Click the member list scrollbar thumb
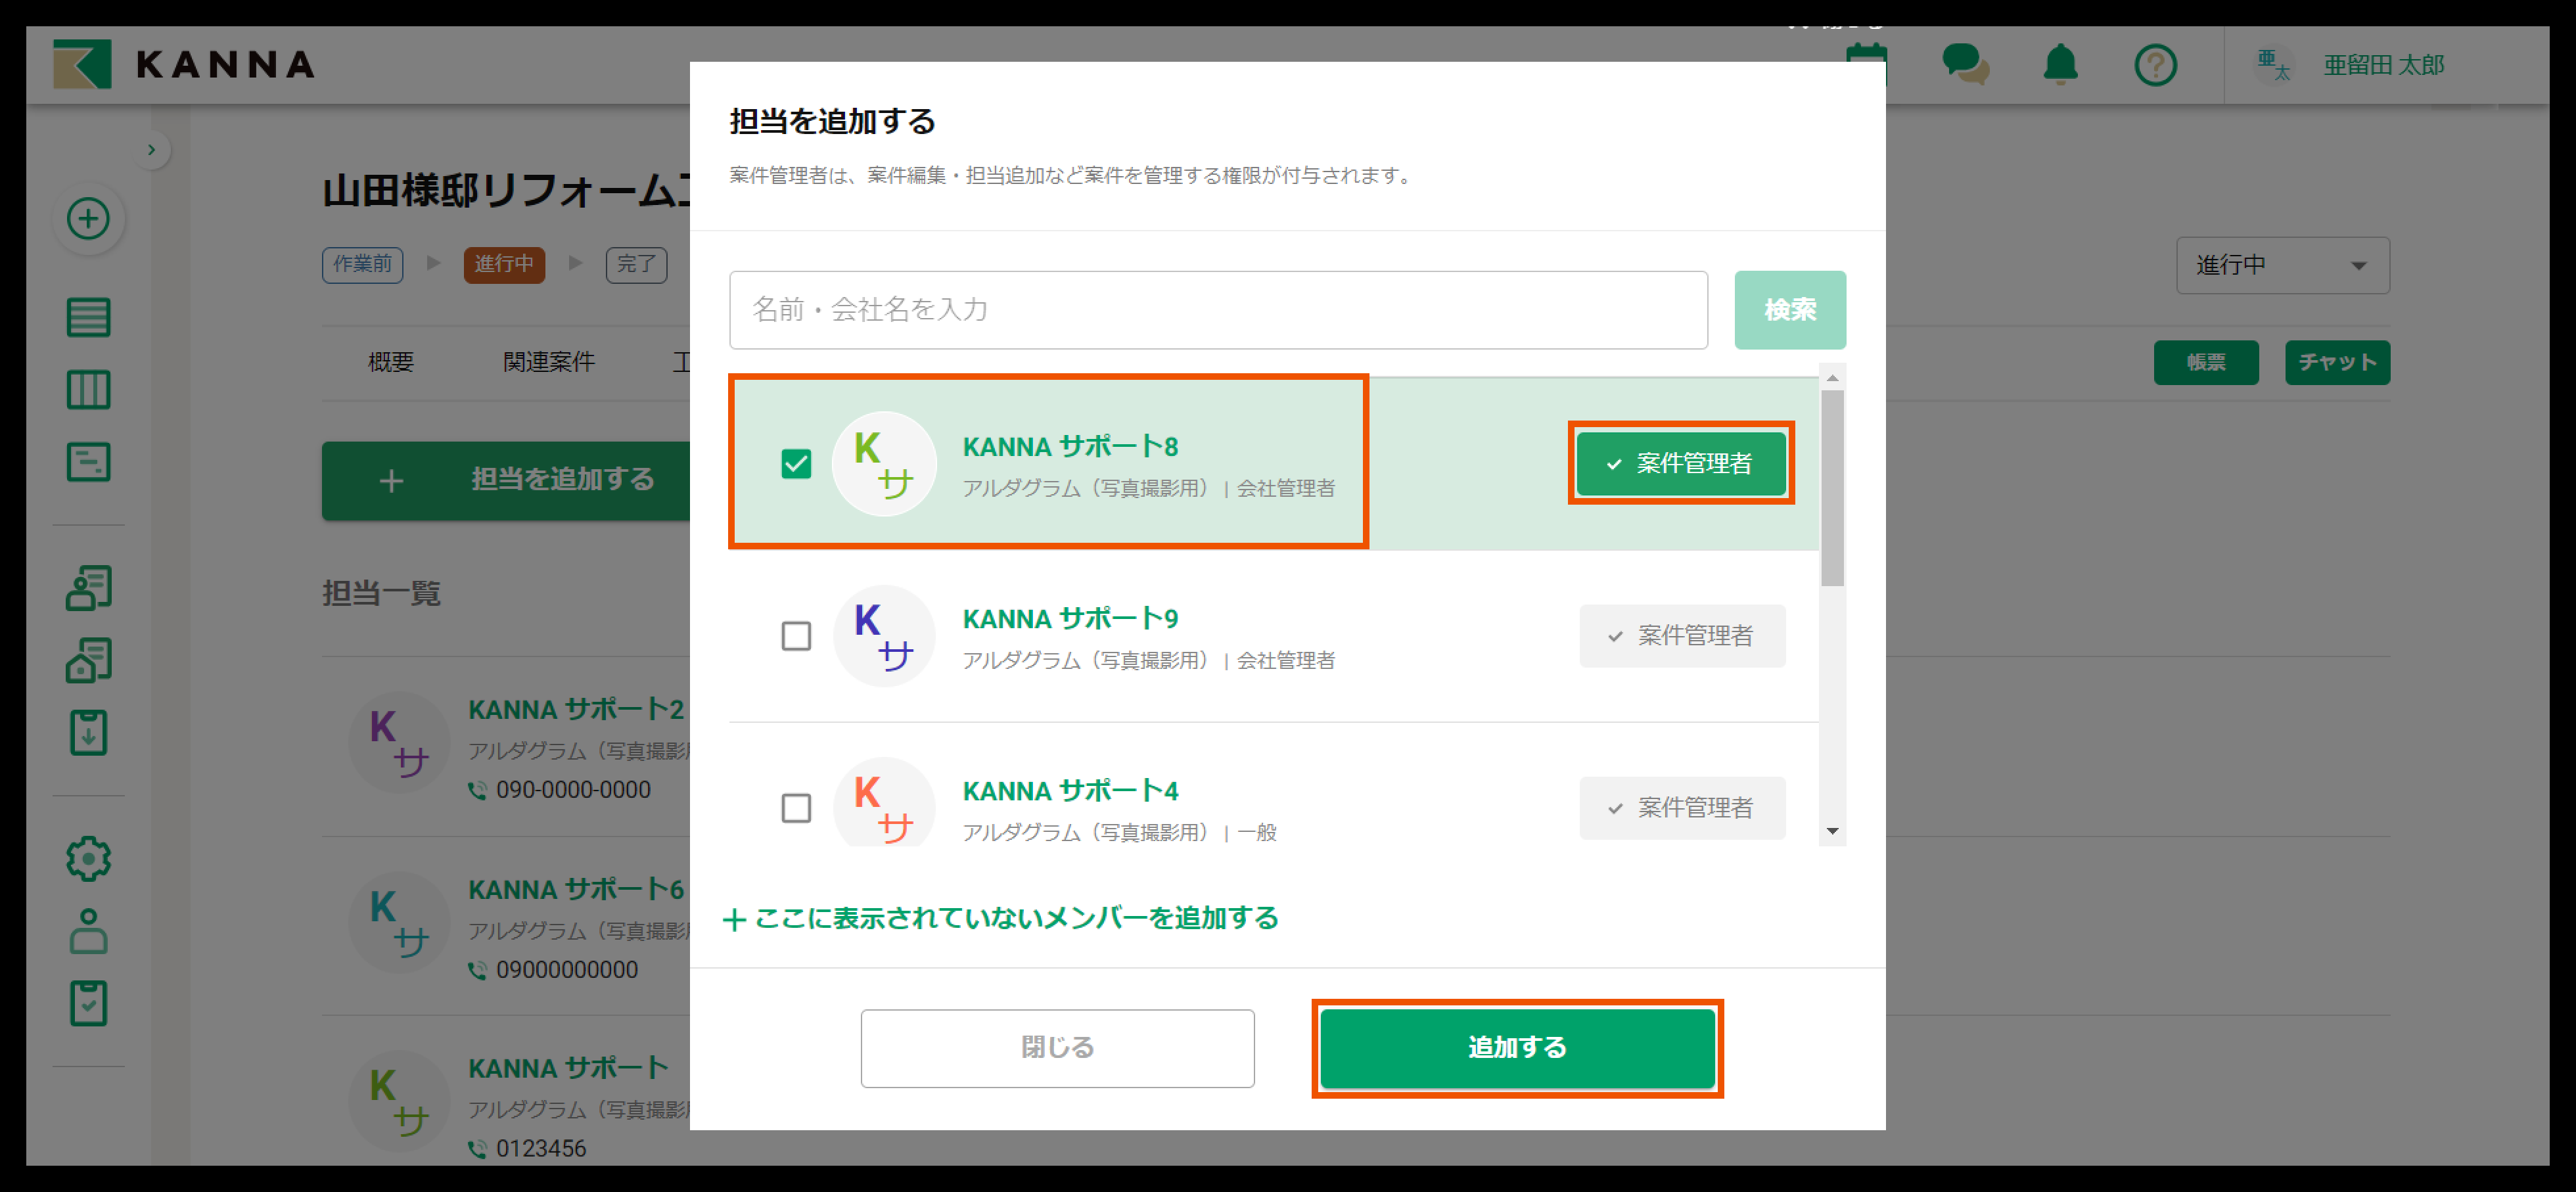 [1832, 488]
